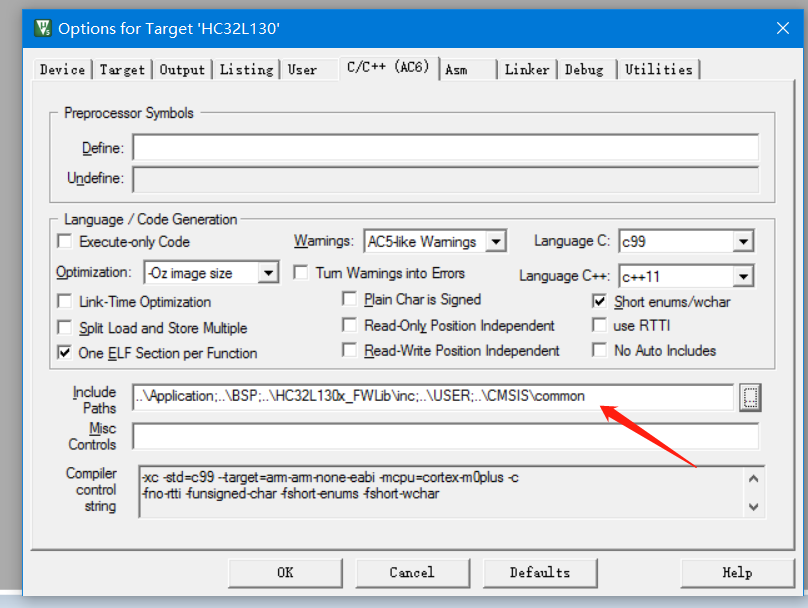Enable Read-Only Position Independent
The image size is (808, 608).
coord(349,325)
